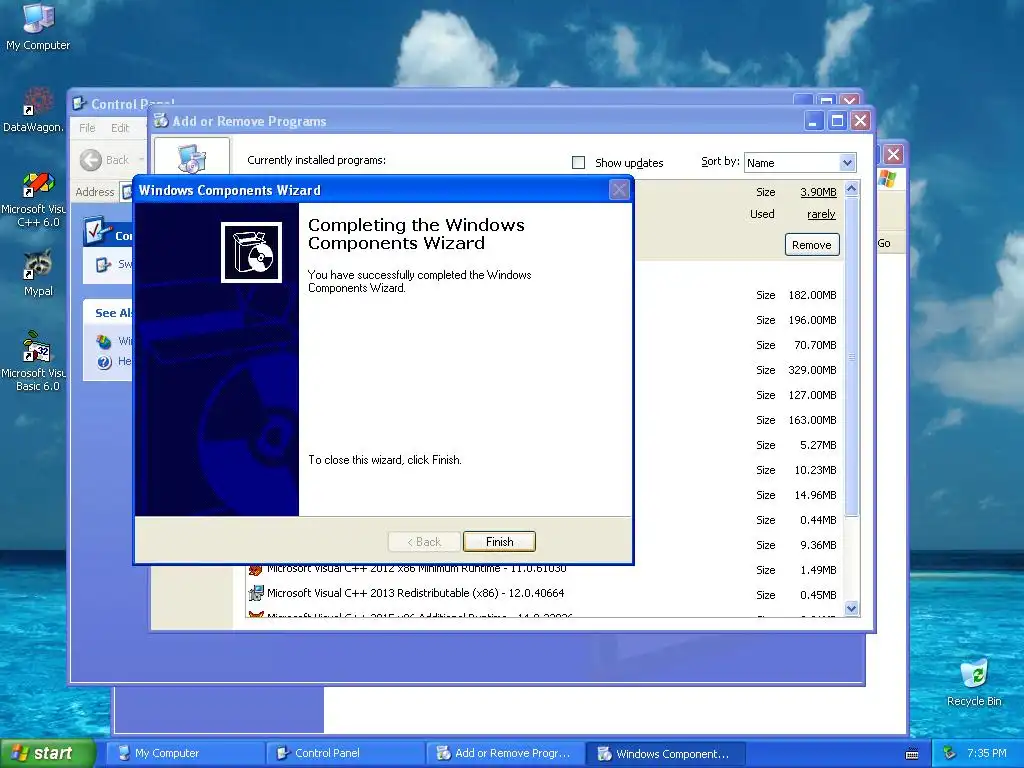The image size is (1024, 768).
Task: Click the Safely Remove Hardware tray icon
Action: point(950,753)
